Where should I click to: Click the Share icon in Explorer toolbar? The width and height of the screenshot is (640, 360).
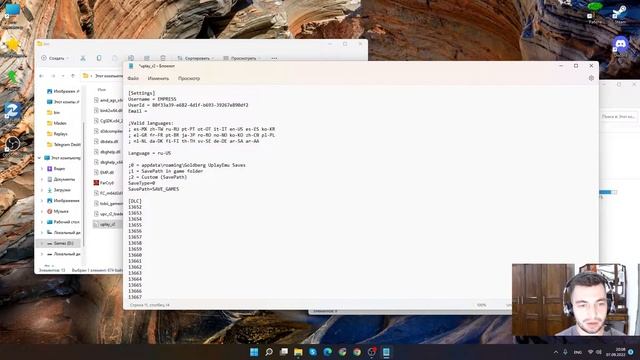[147, 58]
